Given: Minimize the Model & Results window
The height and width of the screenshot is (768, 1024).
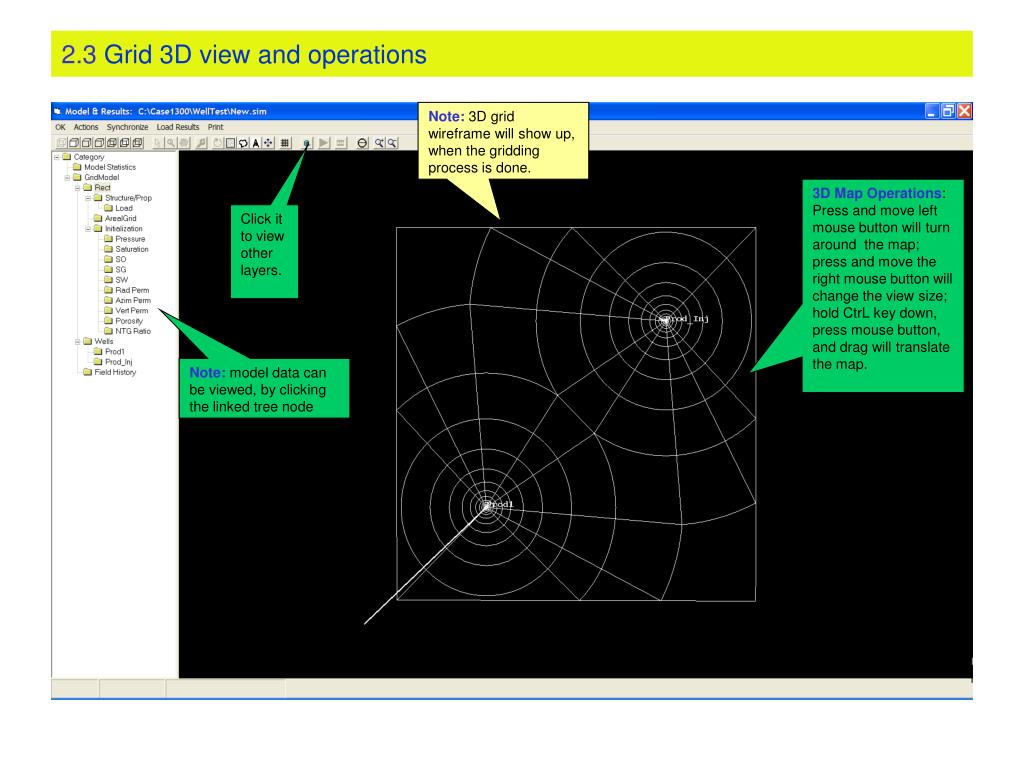Looking at the screenshot, I should [x=932, y=111].
